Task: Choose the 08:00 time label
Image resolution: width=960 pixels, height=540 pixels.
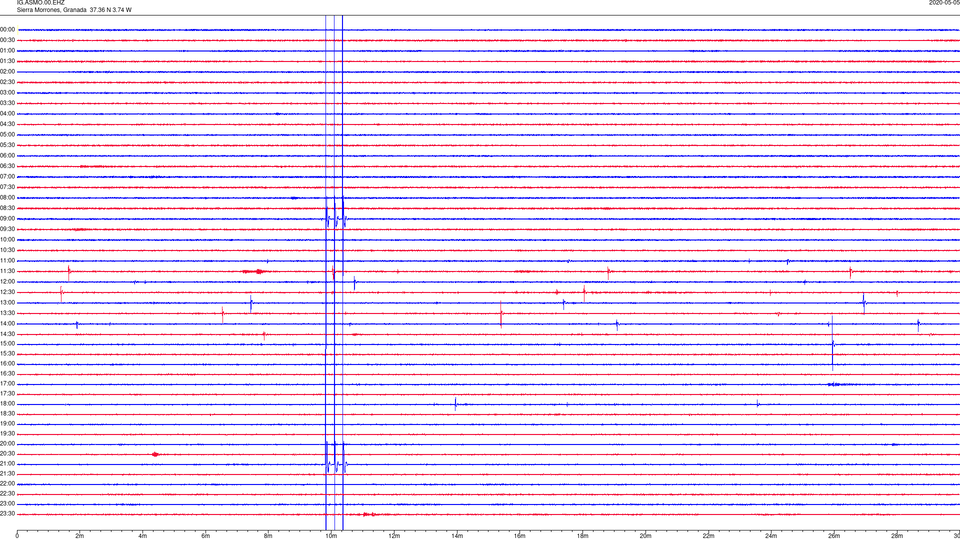Action: [x=7, y=198]
